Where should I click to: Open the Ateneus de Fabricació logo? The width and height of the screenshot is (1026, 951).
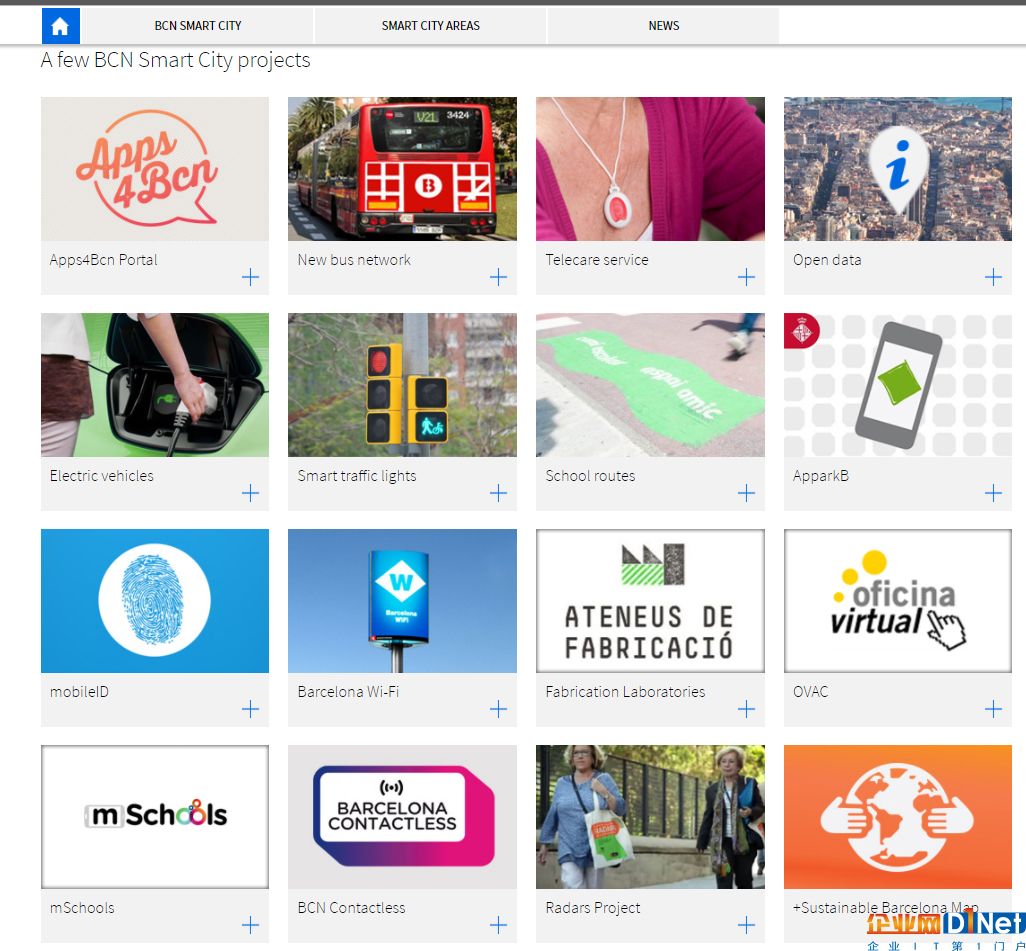(650, 601)
